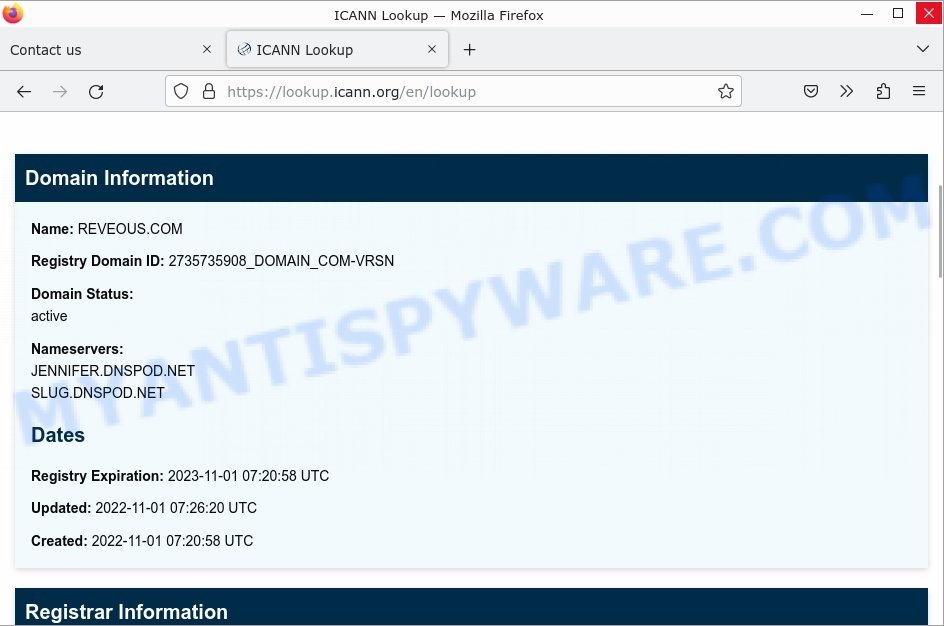This screenshot has width=944, height=626.
Task: Reload the current page
Action: [x=96, y=91]
